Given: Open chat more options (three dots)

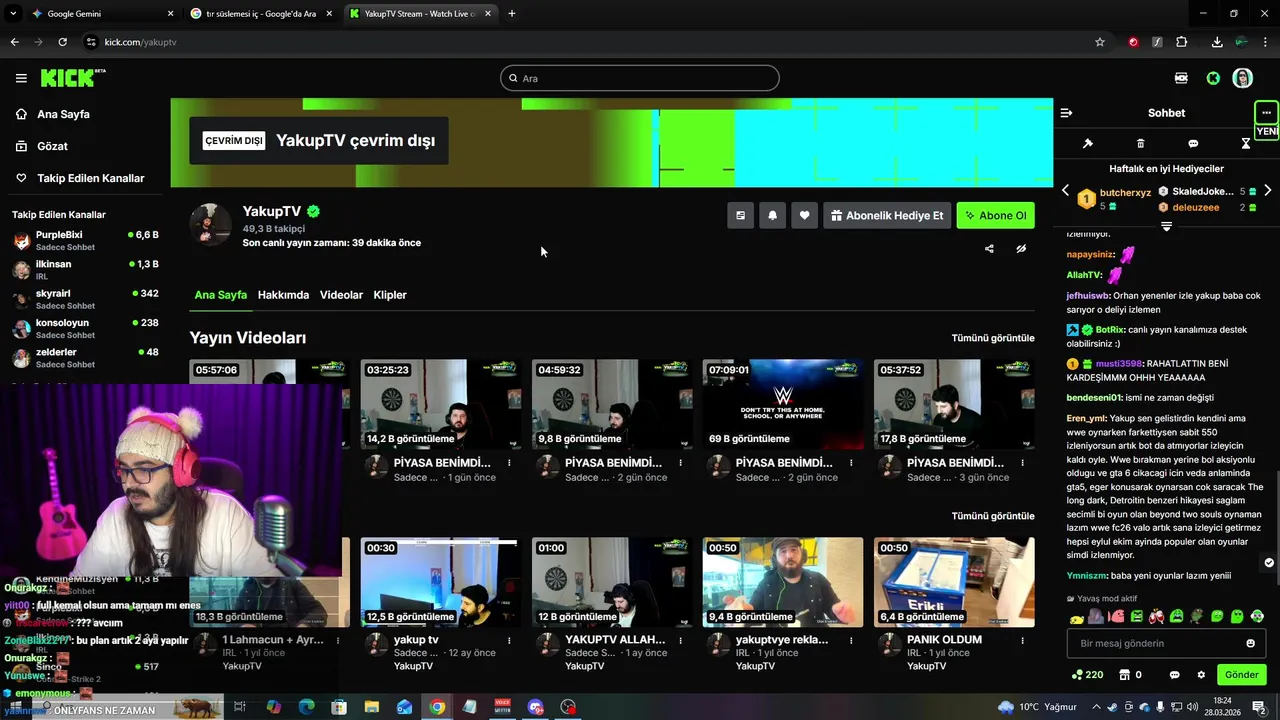Looking at the screenshot, I should pyautogui.click(x=1266, y=112).
